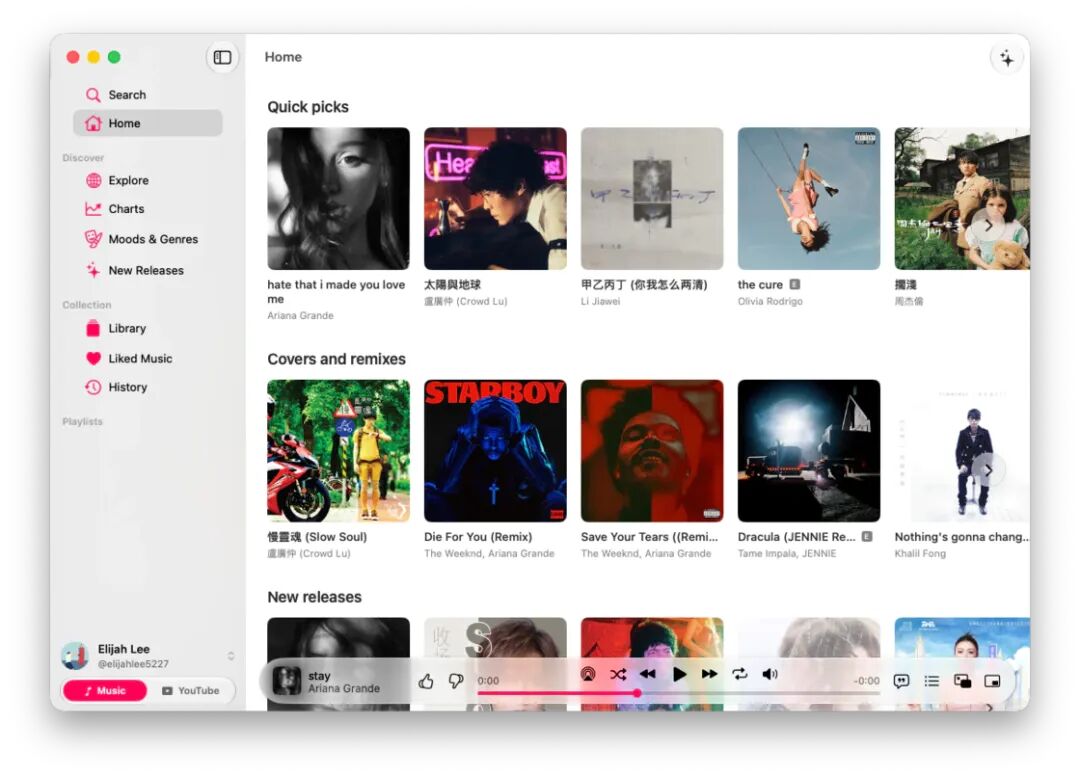Click the Charts graph icon
The image size is (1080, 777).
[93, 209]
